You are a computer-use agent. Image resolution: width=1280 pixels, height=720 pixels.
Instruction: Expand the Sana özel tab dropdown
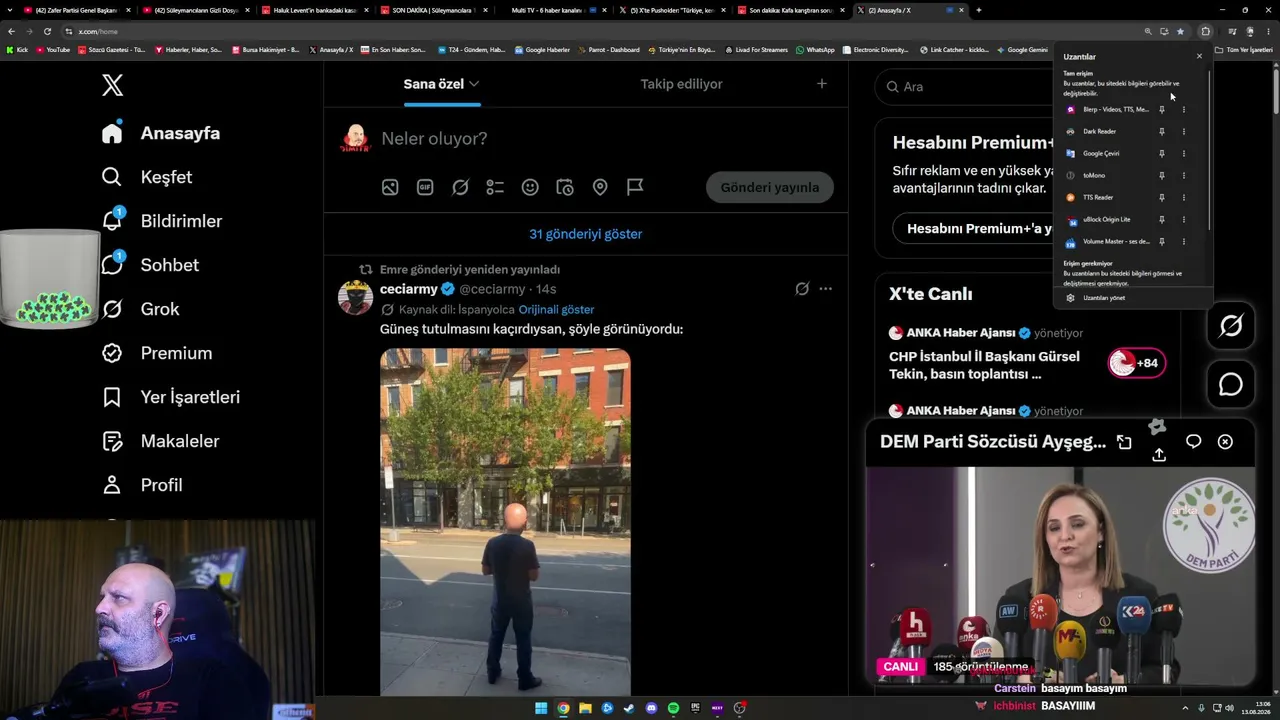coord(474,84)
